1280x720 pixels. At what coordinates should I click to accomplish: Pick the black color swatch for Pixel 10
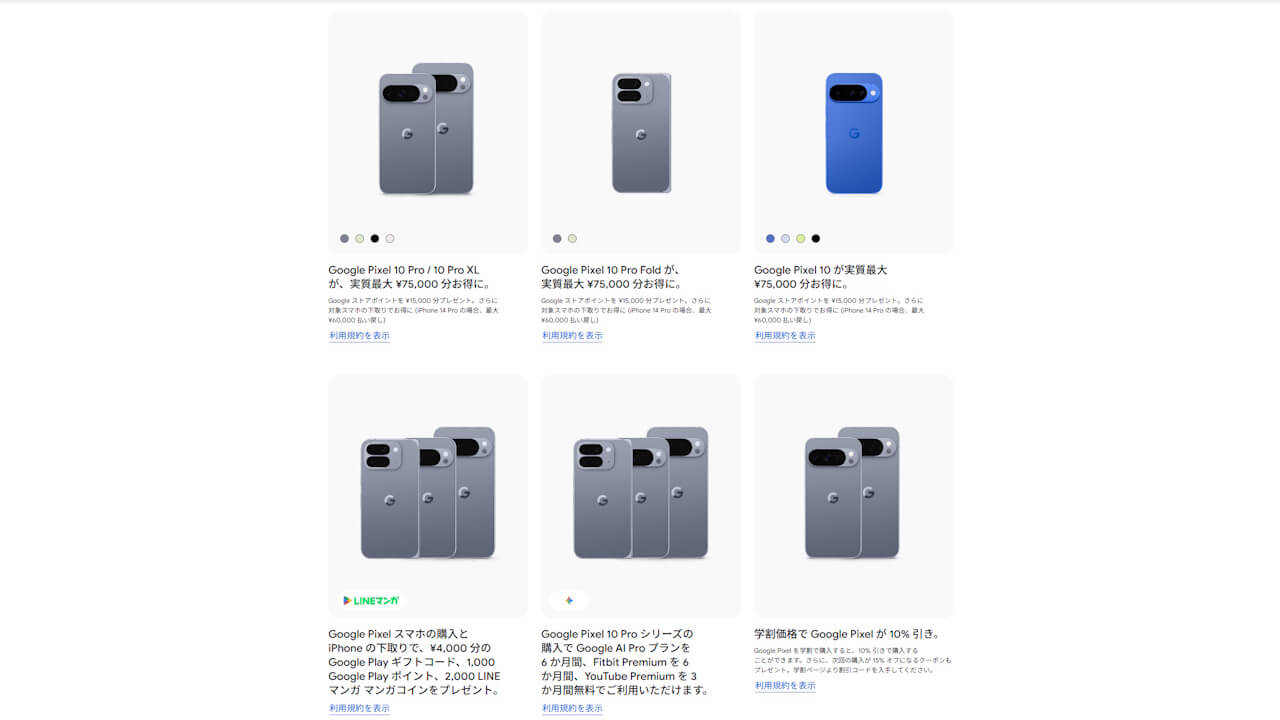click(x=816, y=239)
